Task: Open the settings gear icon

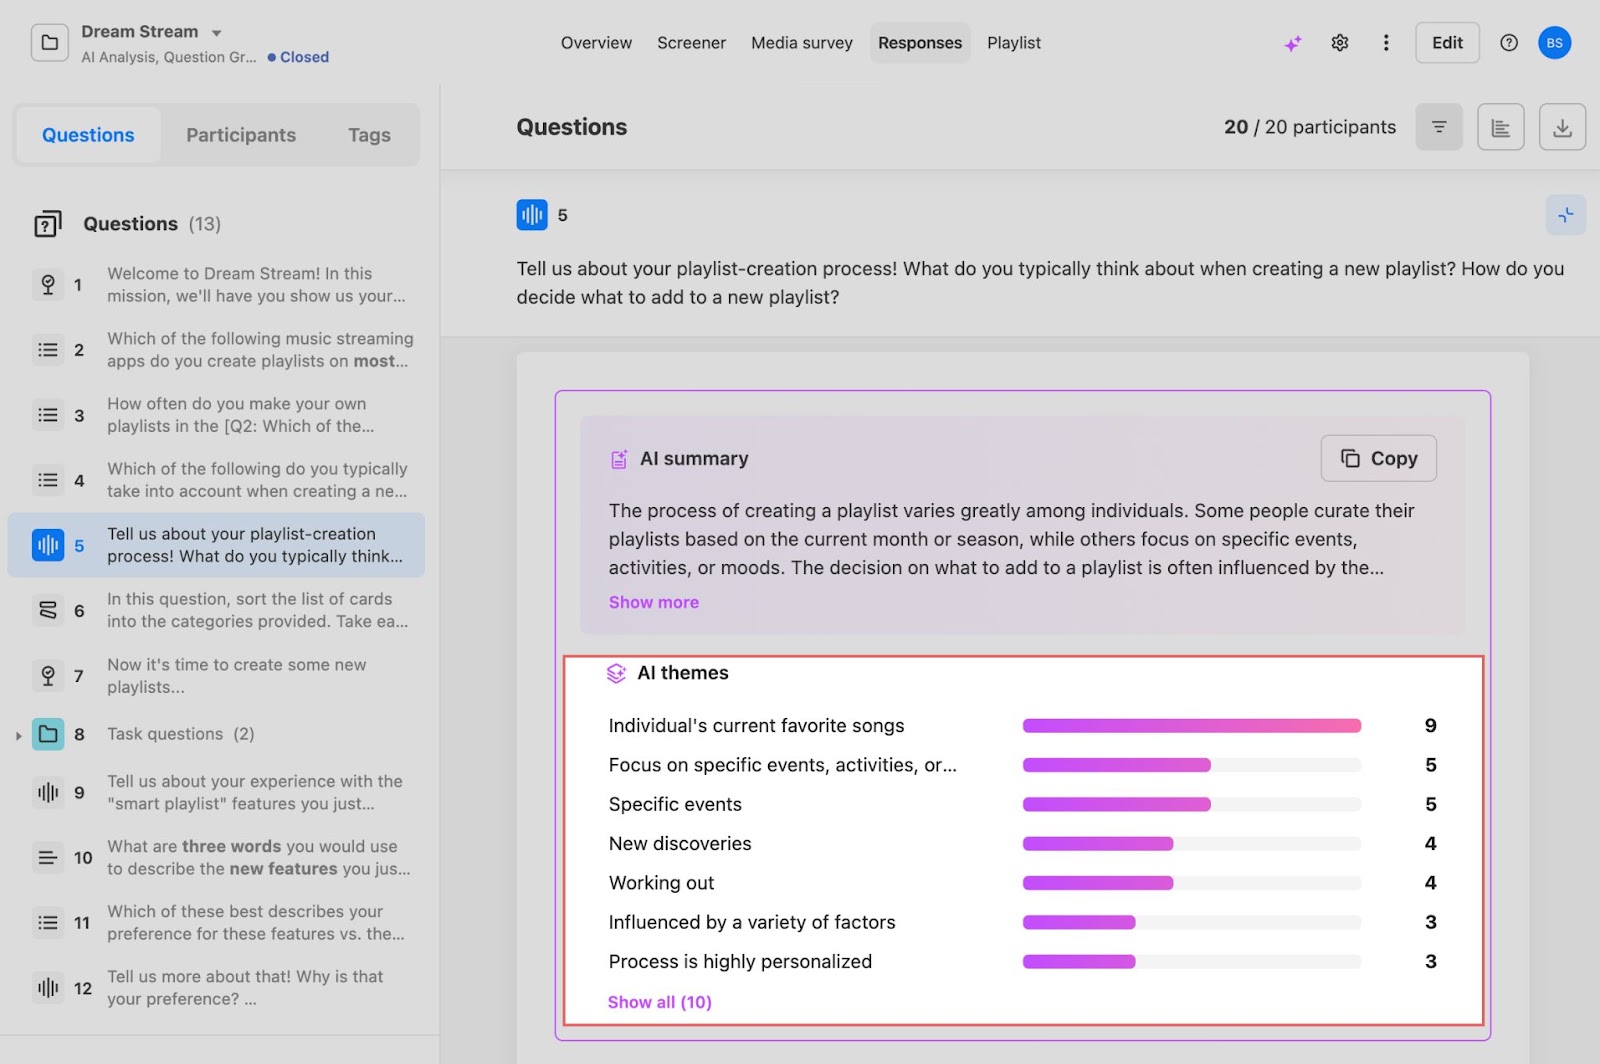Action: (1339, 42)
